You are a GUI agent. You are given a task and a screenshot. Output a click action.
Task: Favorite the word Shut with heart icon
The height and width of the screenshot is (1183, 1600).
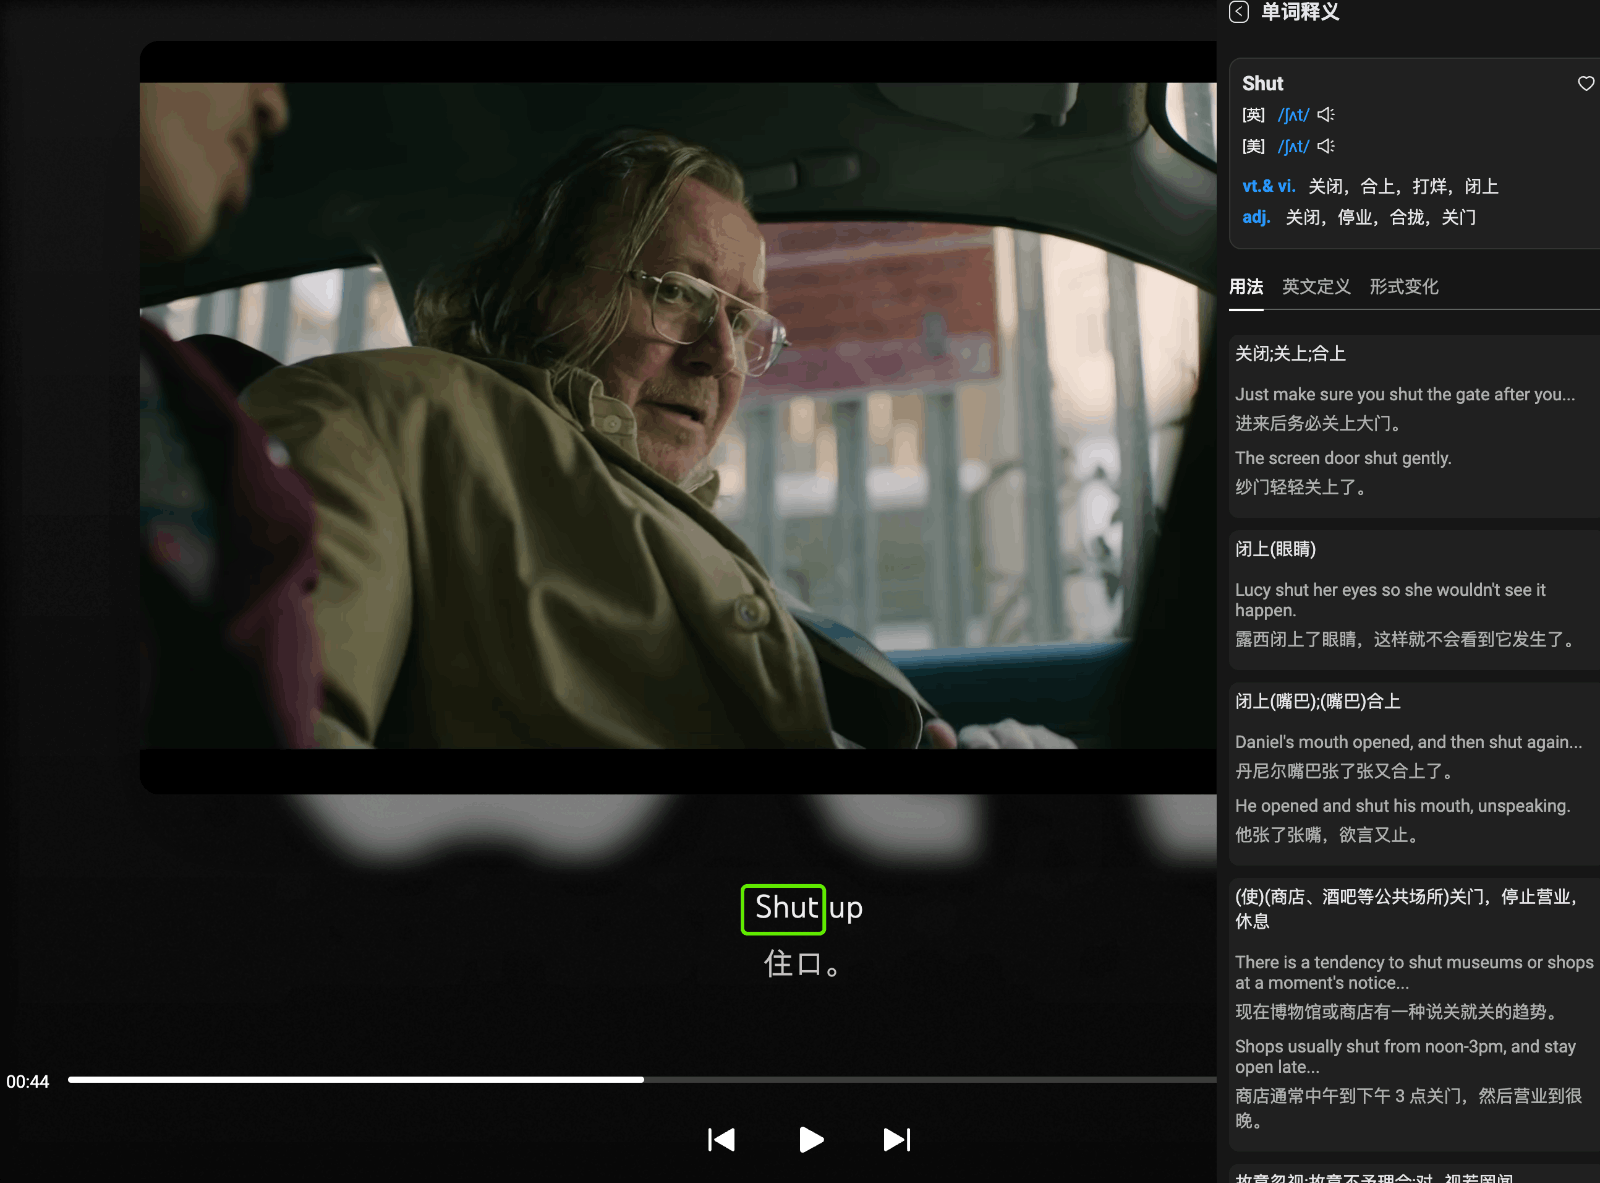[1585, 83]
